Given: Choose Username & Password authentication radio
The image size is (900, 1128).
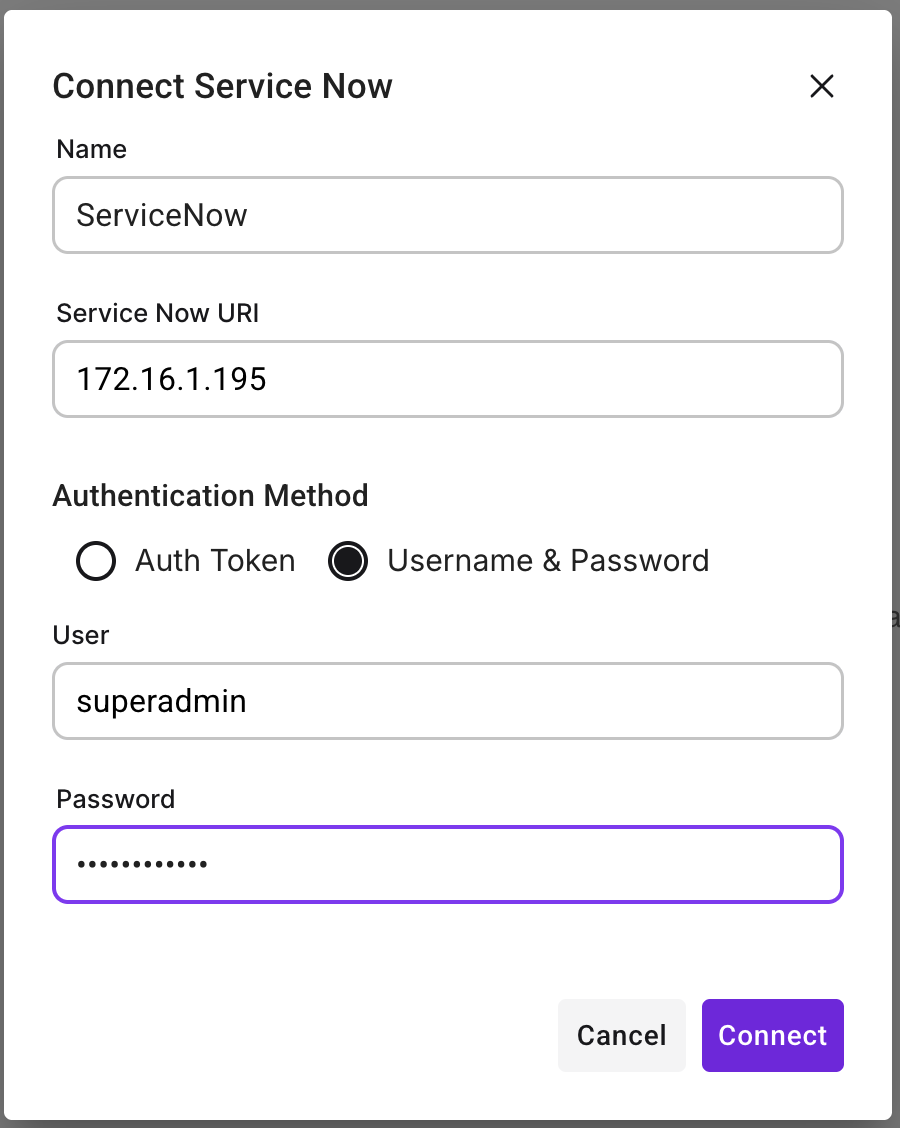Looking at the screenshot, I should 348,561.
